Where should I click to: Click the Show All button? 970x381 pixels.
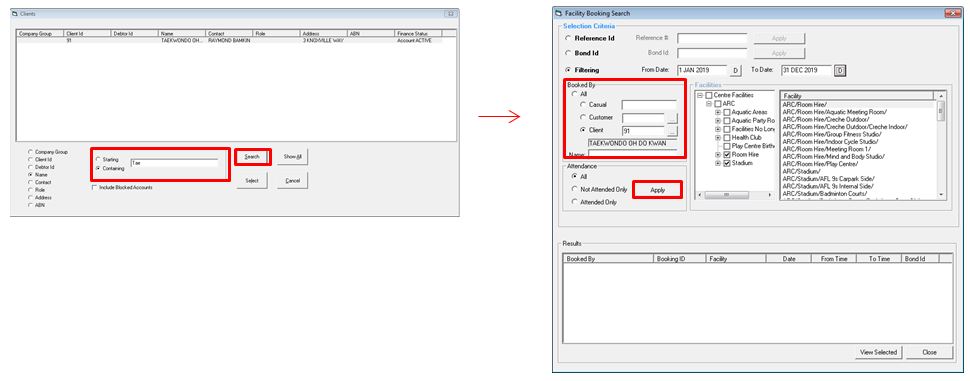click(293, 157)
